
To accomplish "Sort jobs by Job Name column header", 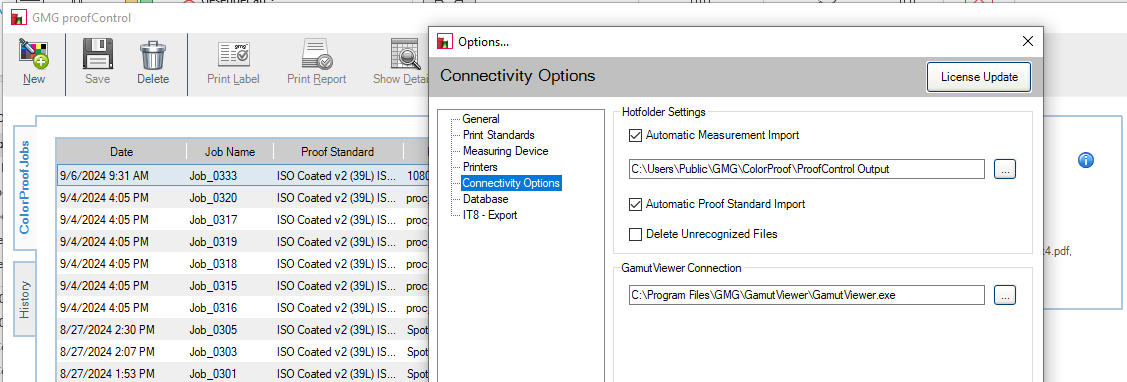I will [229, 152].
